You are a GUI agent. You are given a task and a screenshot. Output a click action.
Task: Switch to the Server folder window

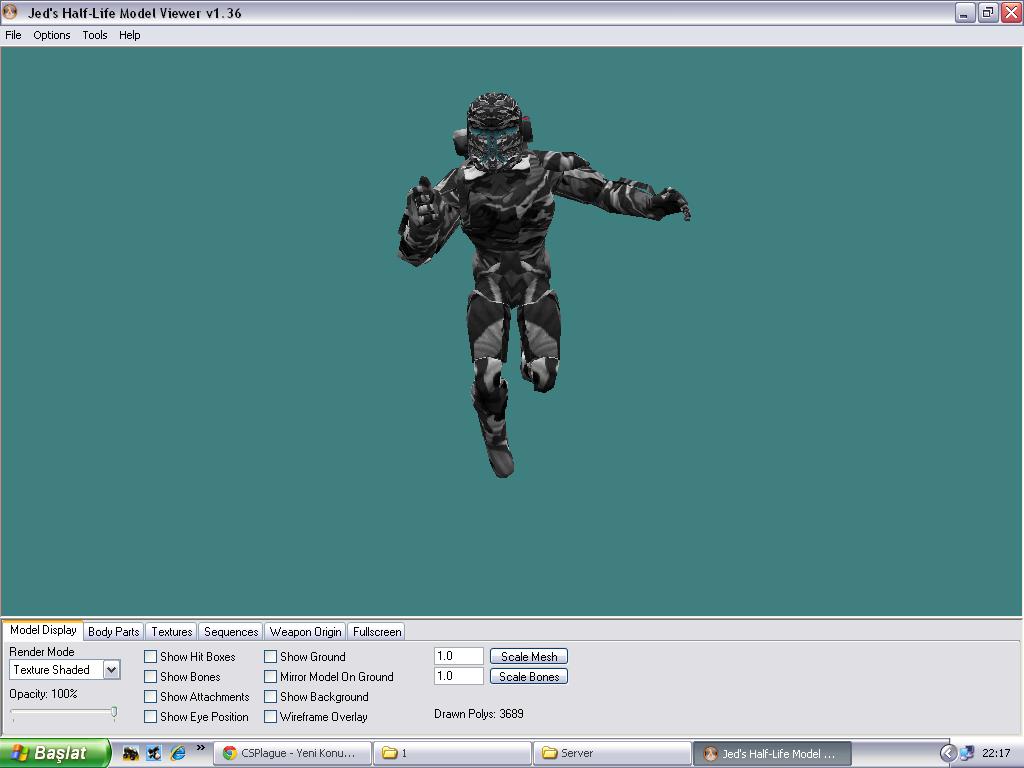pos(611,753)
